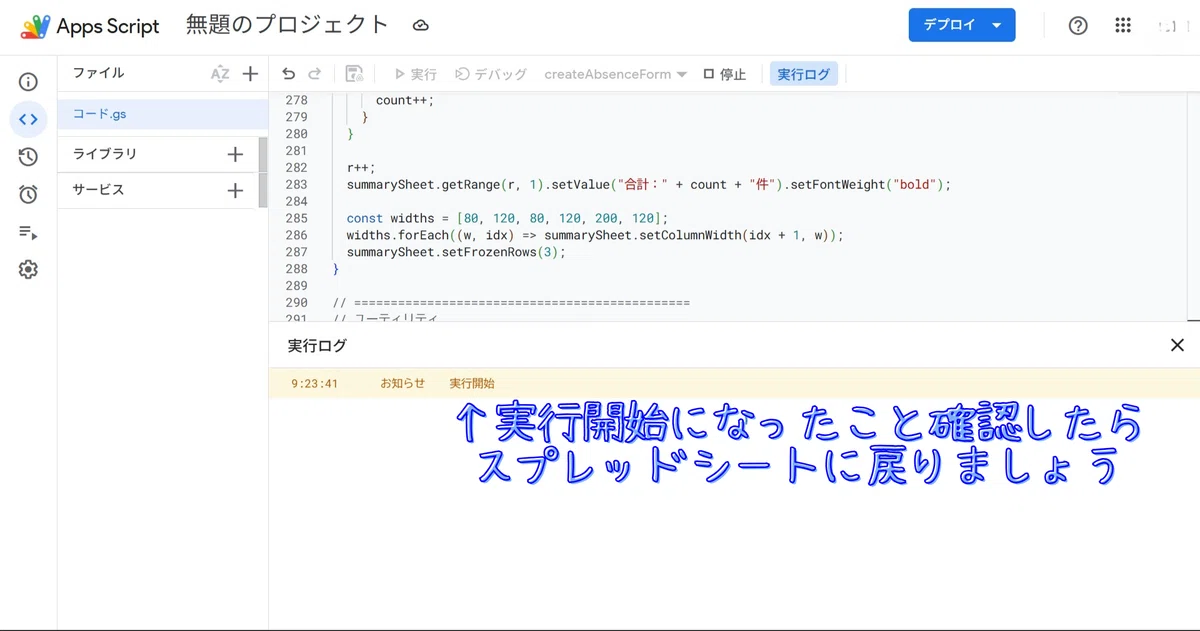This screenshot has width=1200, height=631.
Task: Open the Google apps grid icon
Action: point(1123,26)
